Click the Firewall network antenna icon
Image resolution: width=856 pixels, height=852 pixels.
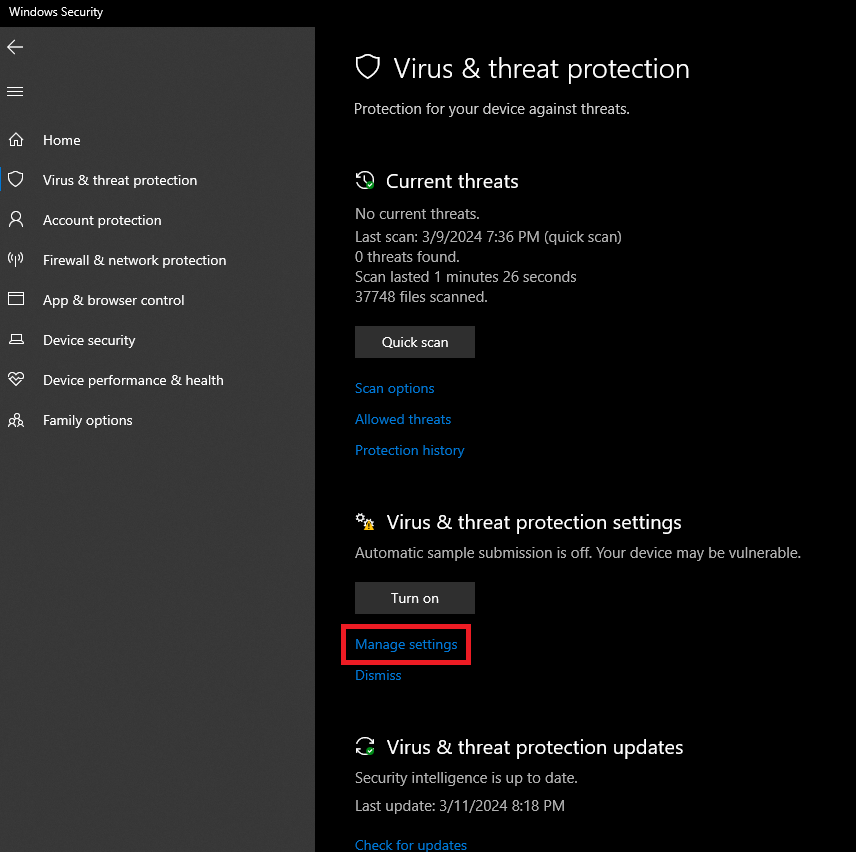[x=16, y=260]
